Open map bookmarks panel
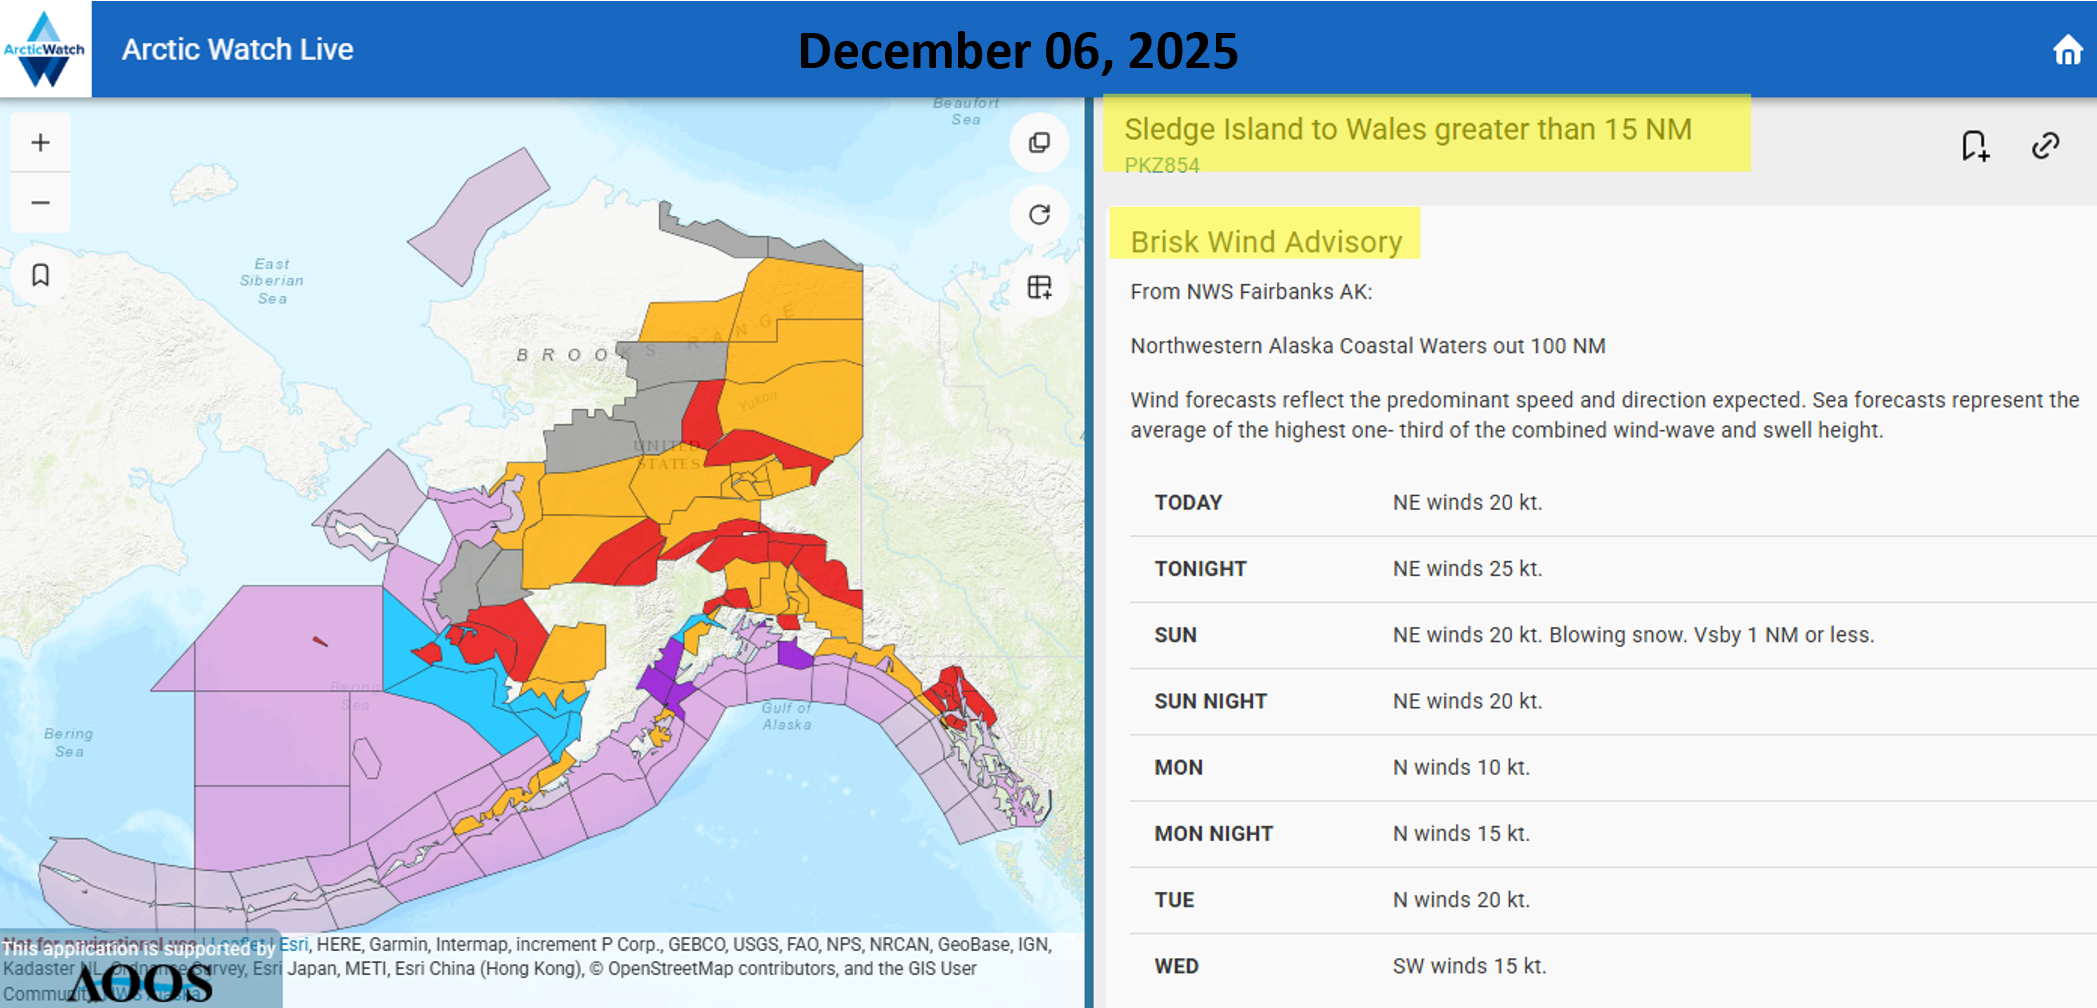Image resolution: width=2097 pixels, height=1008 pixels. click(x=40, y=275)
